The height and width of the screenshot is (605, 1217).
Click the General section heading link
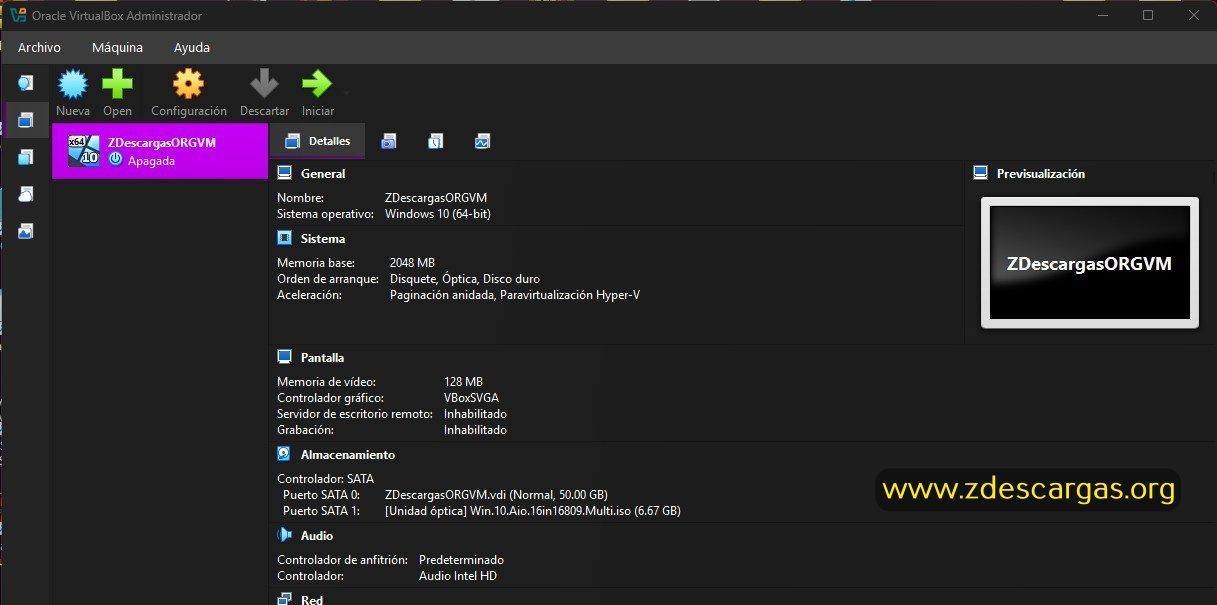point(323,174)
